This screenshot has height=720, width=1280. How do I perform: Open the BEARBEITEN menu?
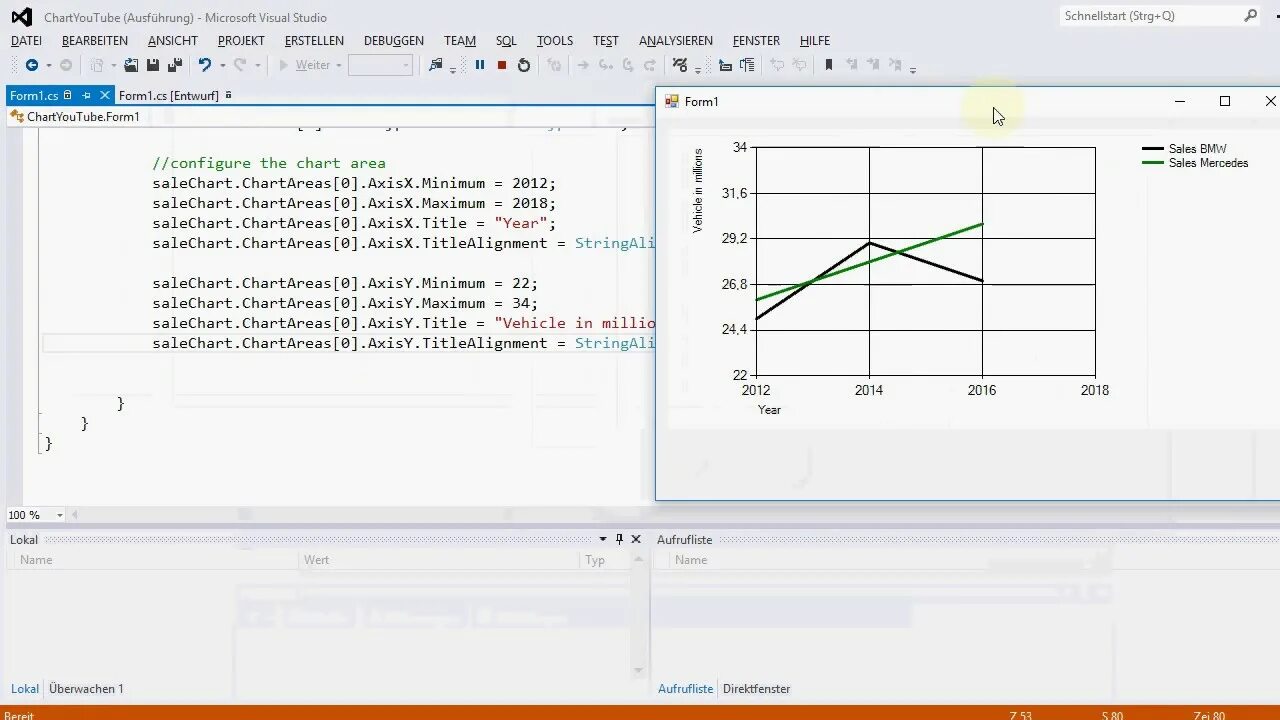95,41
